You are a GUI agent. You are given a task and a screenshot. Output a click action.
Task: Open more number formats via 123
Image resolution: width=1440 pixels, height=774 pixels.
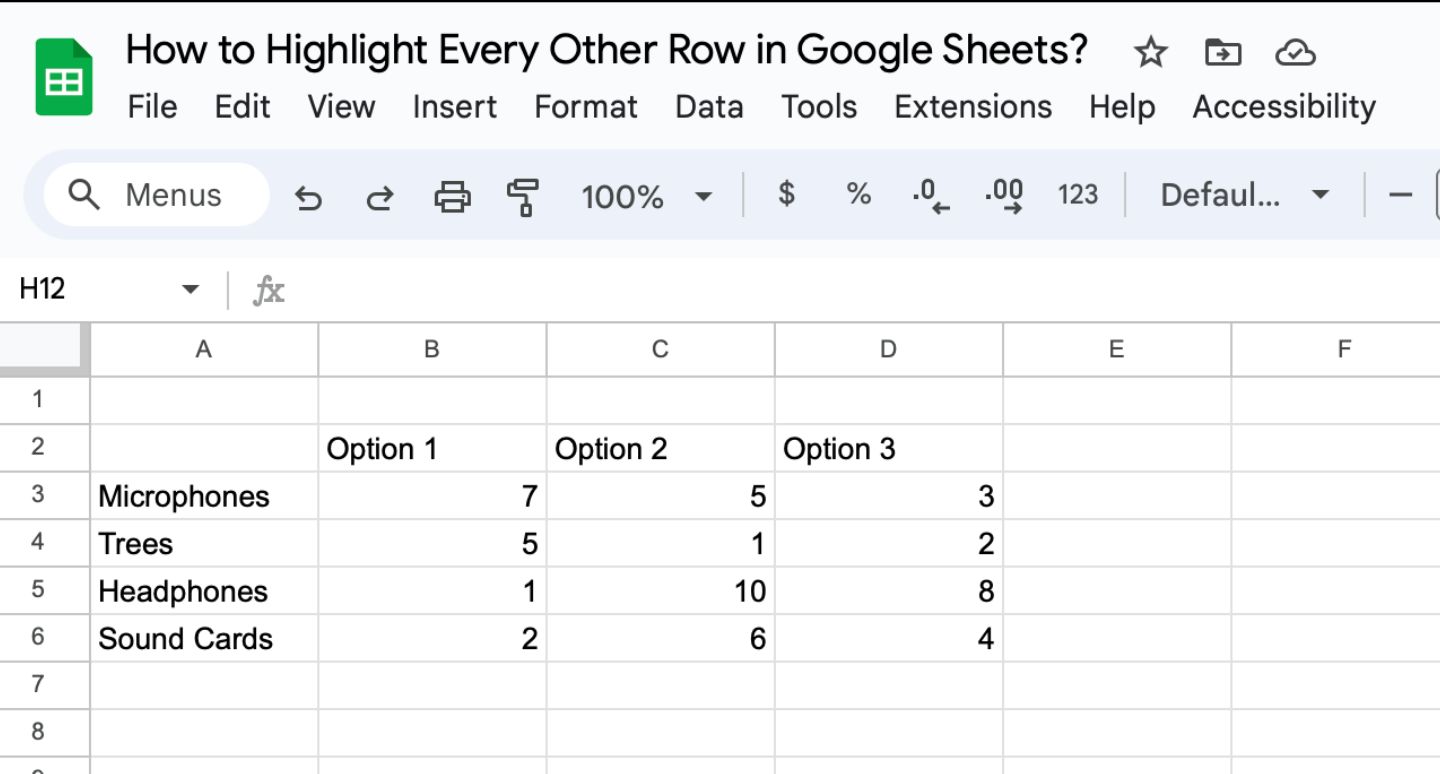1078,196
